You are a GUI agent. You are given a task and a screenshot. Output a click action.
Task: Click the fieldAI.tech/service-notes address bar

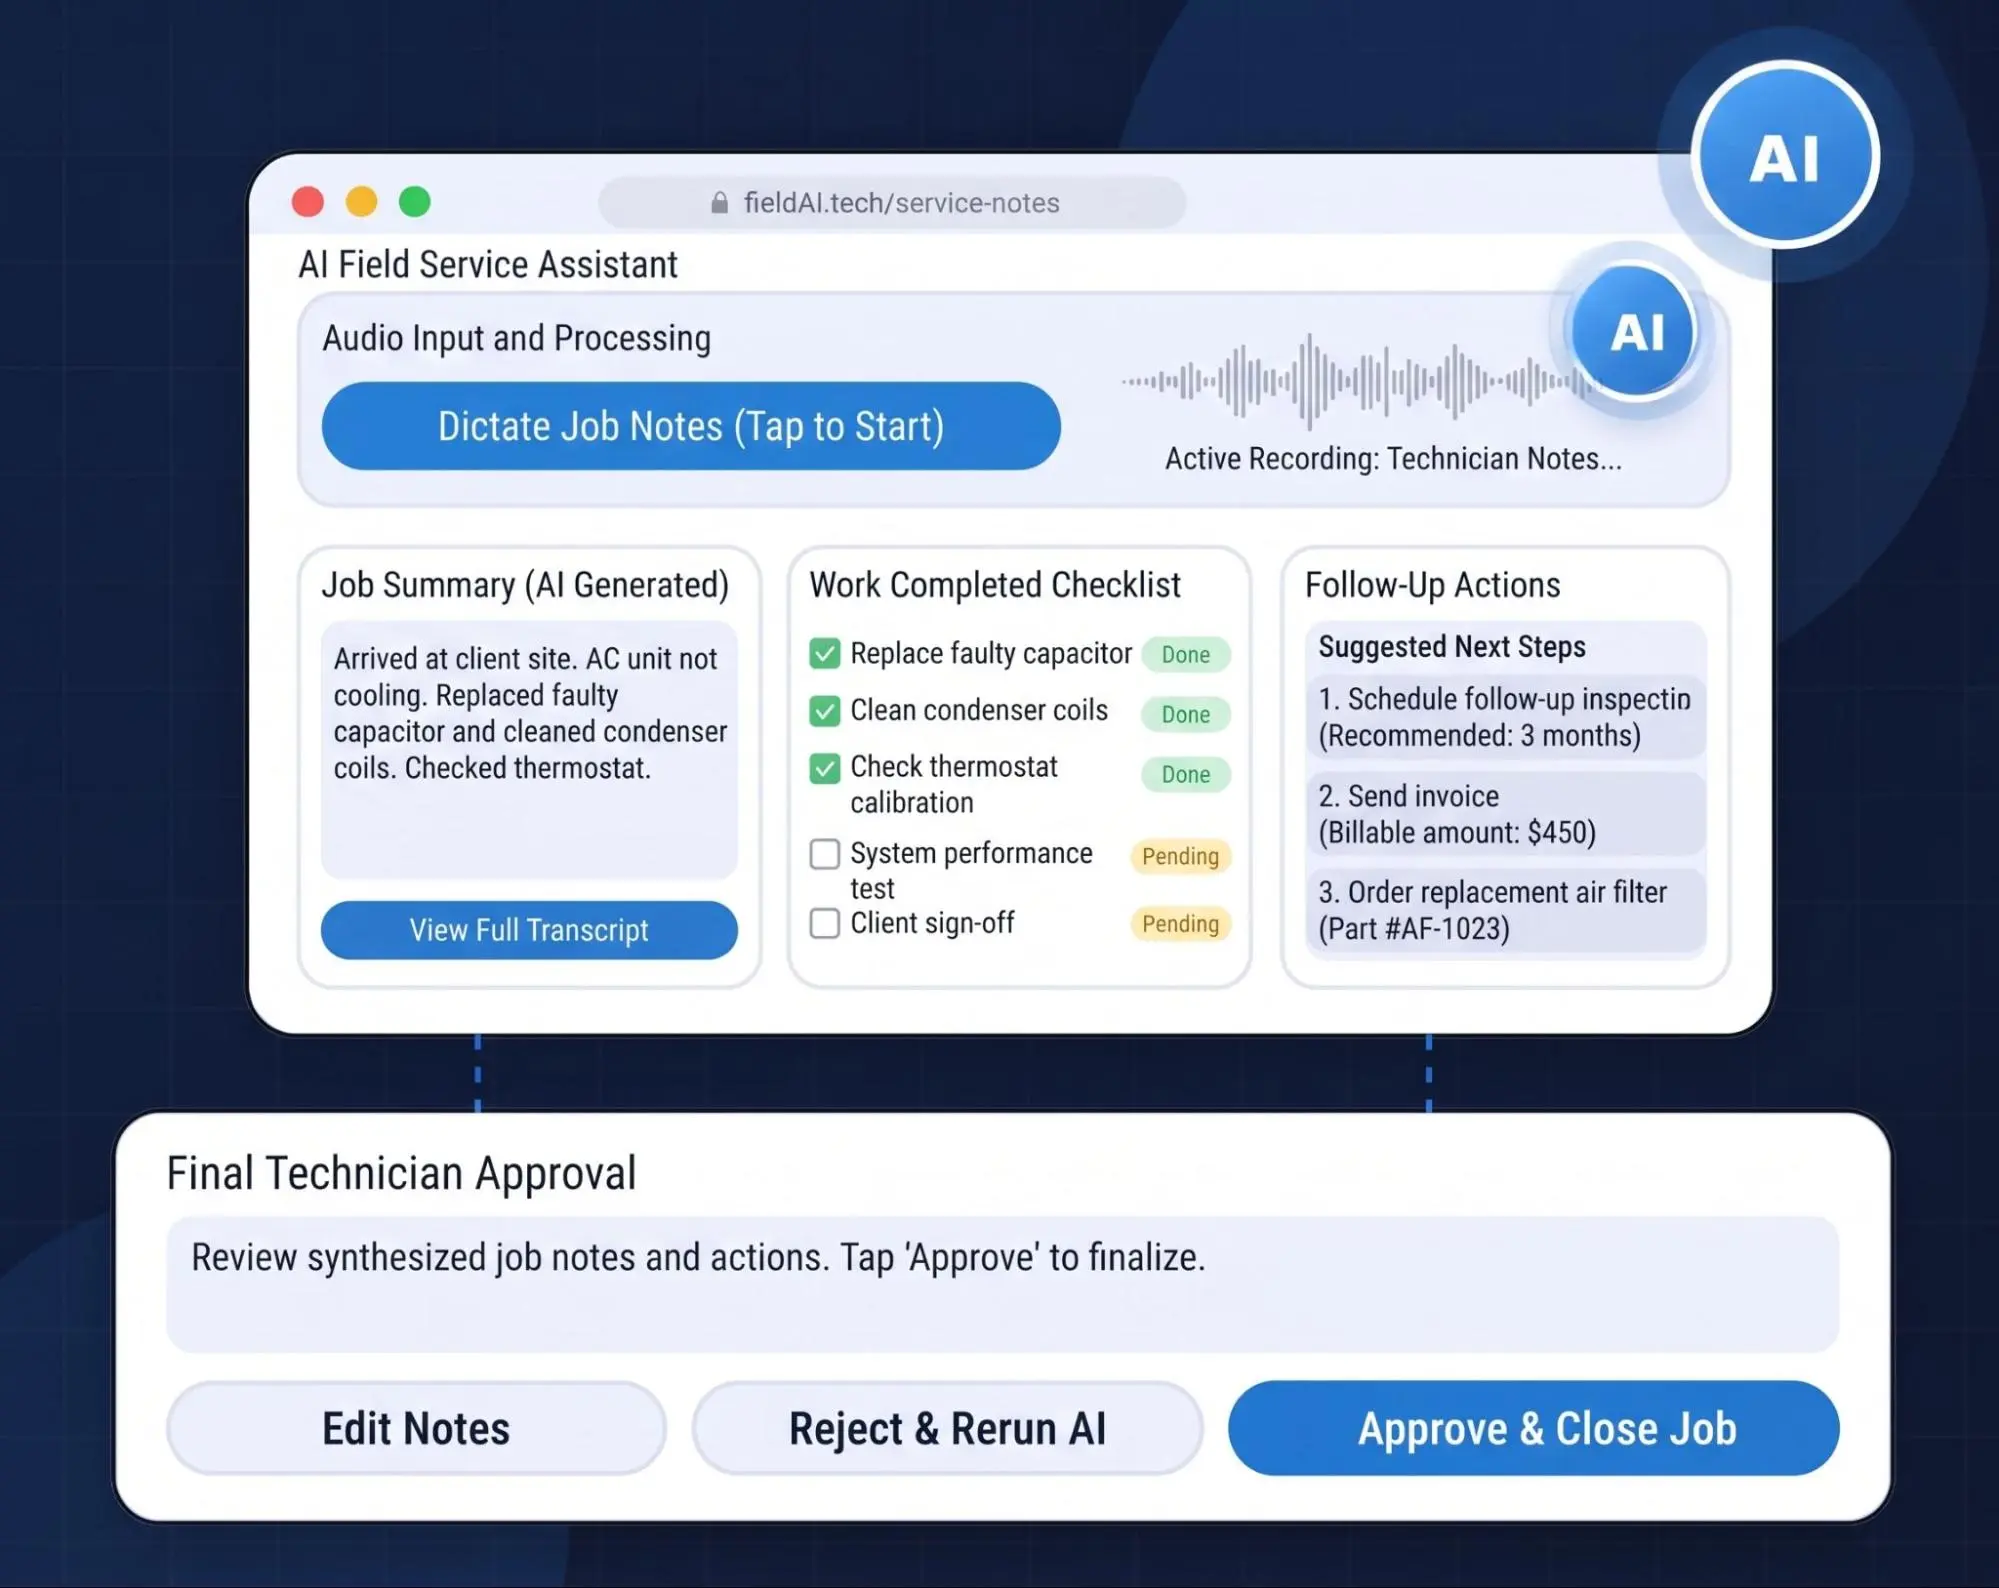892,203
